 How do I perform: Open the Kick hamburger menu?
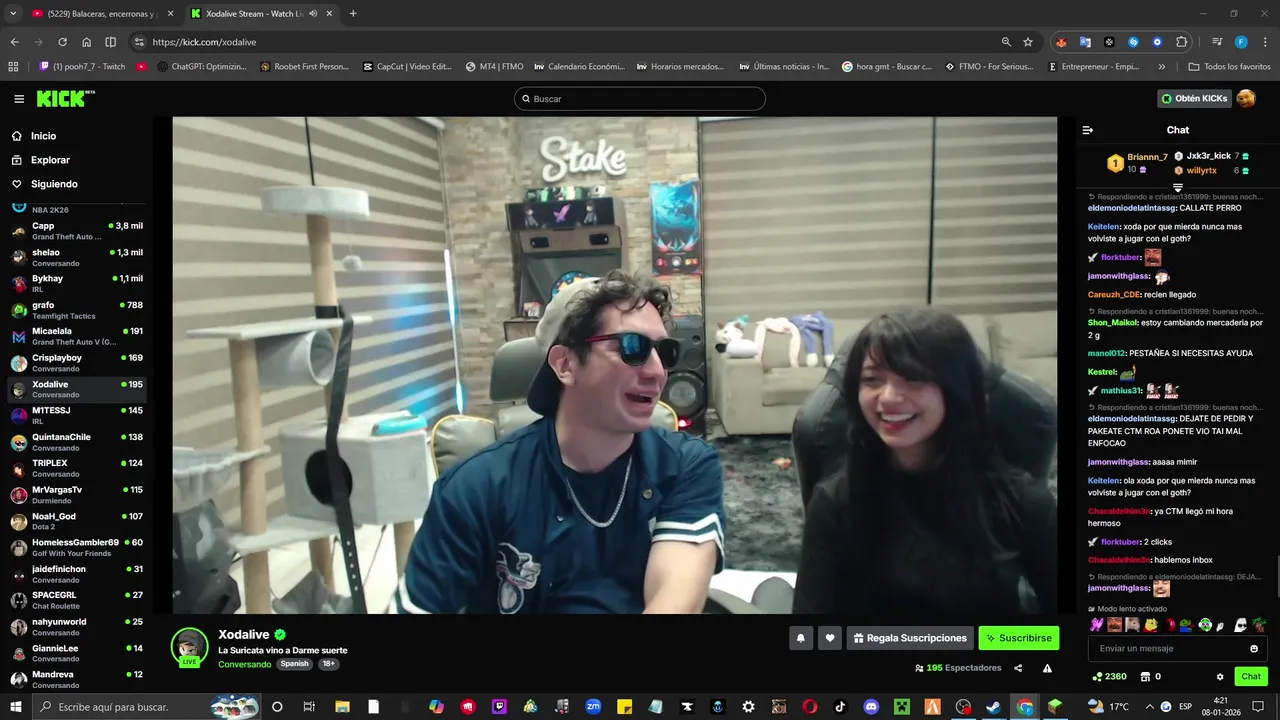click(x=19, y=99)
